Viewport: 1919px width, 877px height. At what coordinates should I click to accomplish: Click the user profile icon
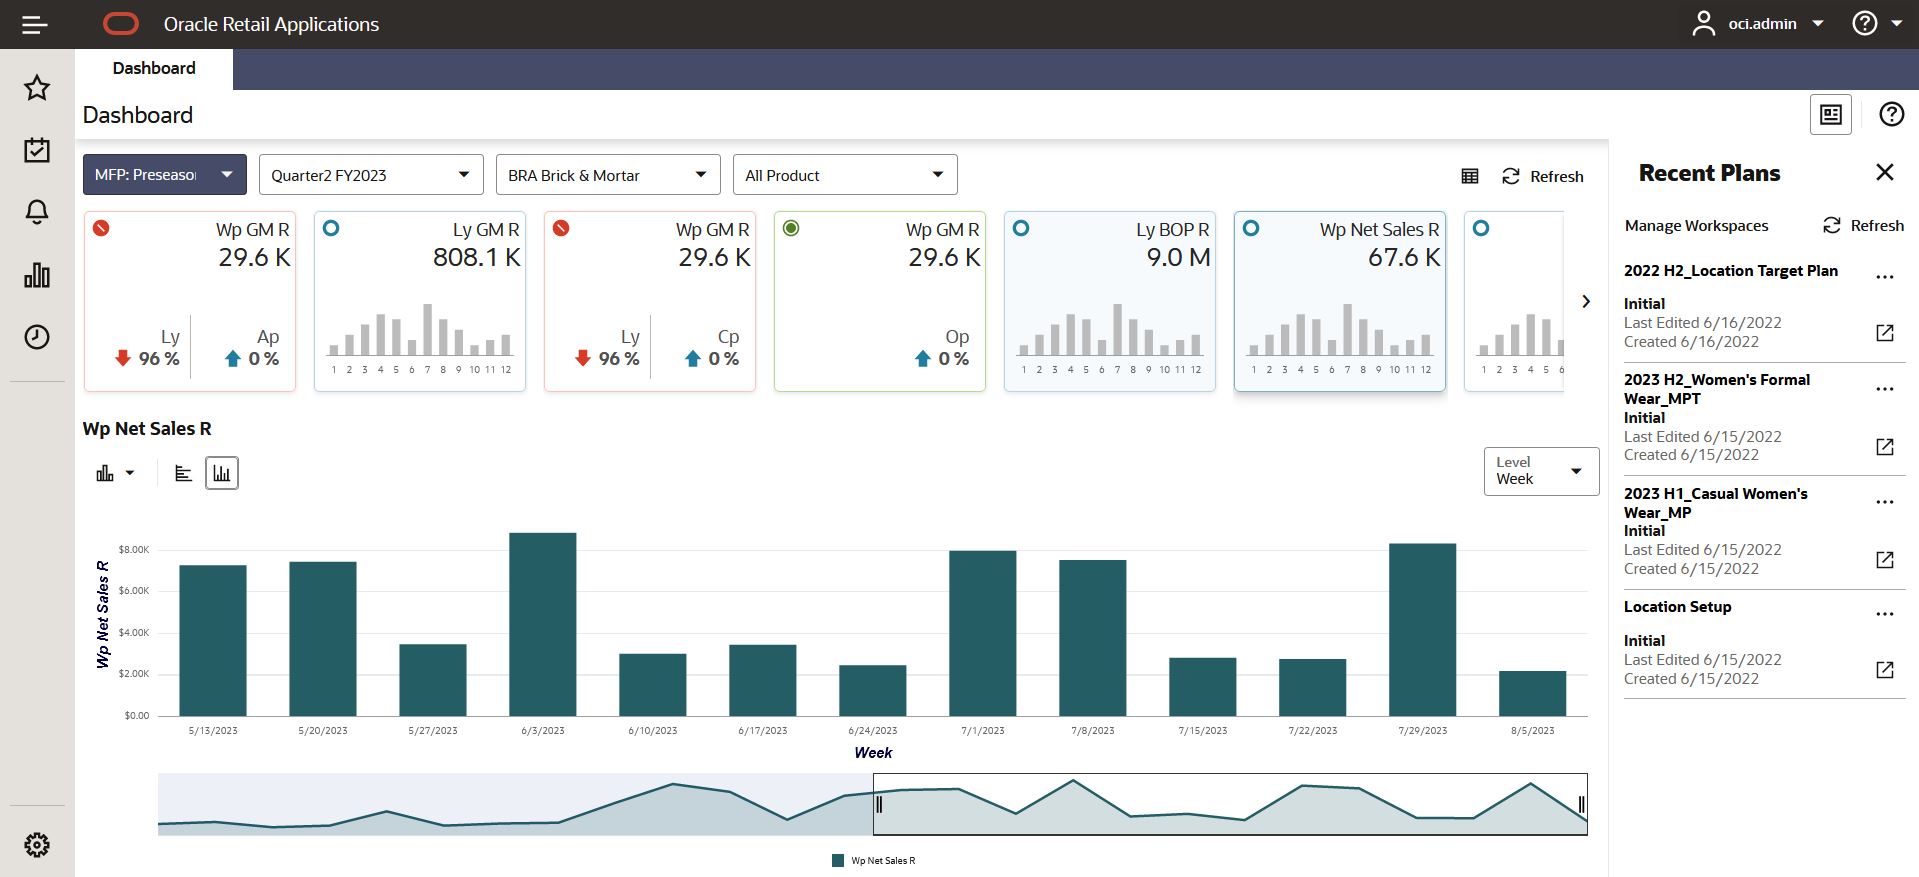[x=1703, y=24]
